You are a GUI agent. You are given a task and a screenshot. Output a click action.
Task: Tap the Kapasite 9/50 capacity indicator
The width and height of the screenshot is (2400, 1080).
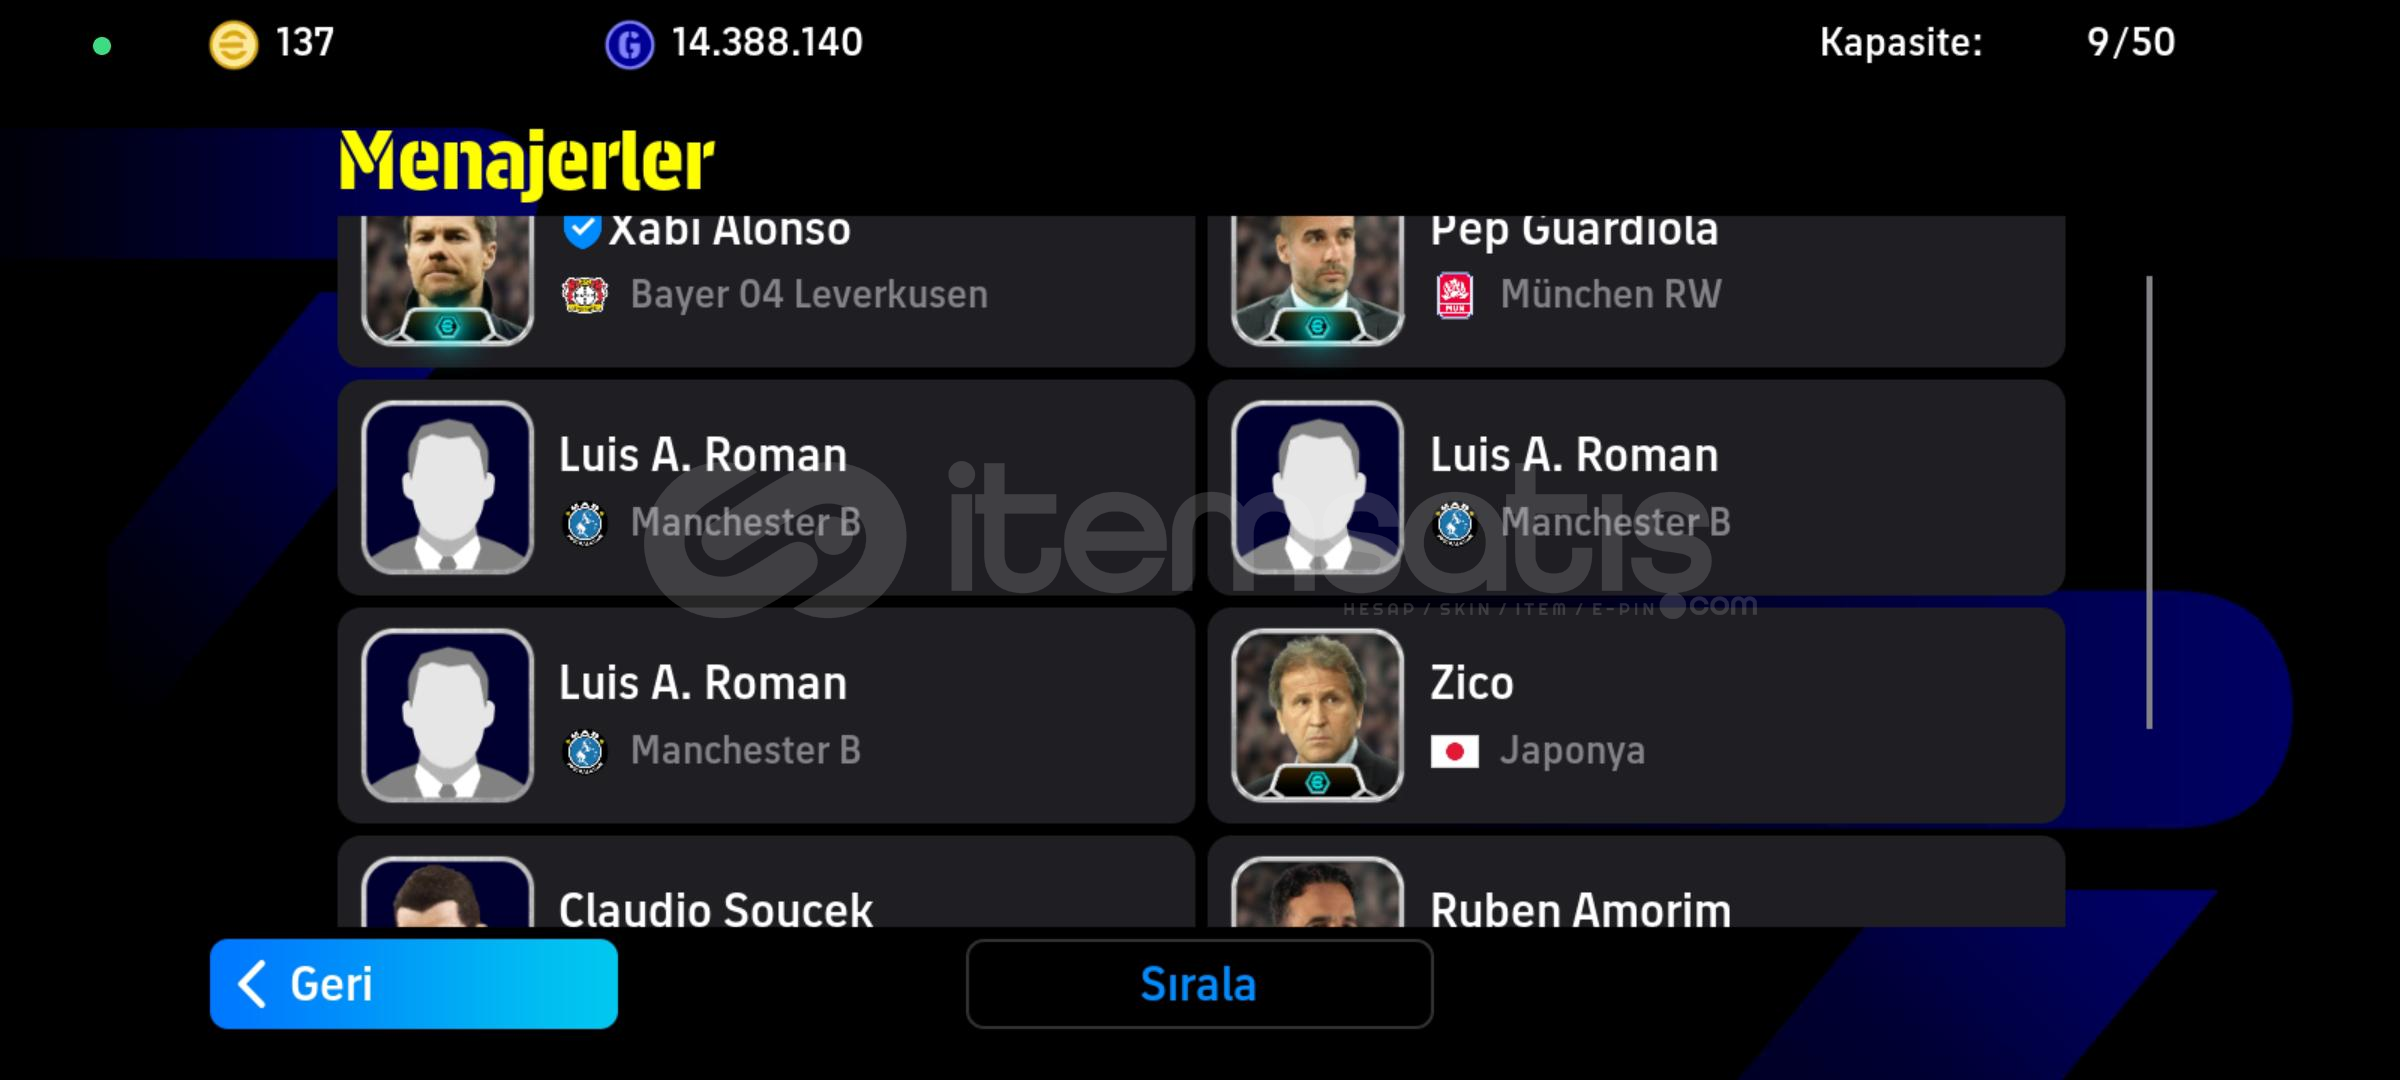(x=1997, y=43)
